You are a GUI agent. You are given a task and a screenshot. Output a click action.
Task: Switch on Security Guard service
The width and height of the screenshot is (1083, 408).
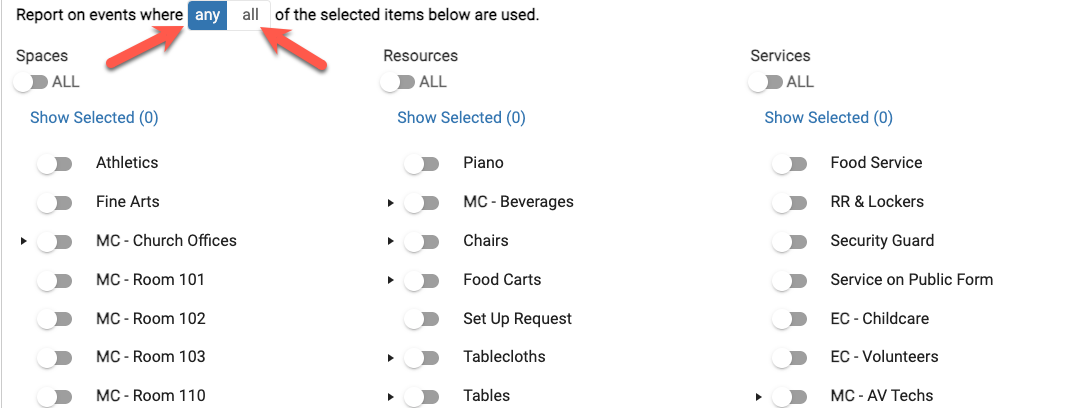coord(789,242)
